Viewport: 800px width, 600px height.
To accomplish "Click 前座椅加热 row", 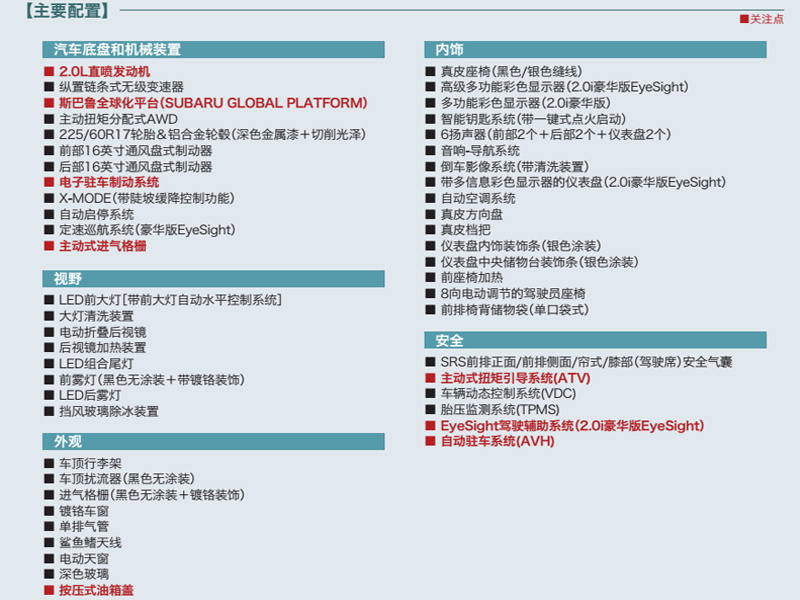I will (x=464, y=278).
